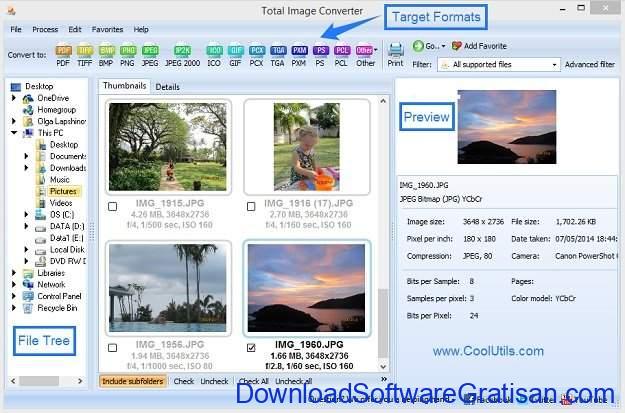Check the box for IMG_1916 (17).JPG
625x413 pixels.
pyautogui.click(x=251, y=206)
